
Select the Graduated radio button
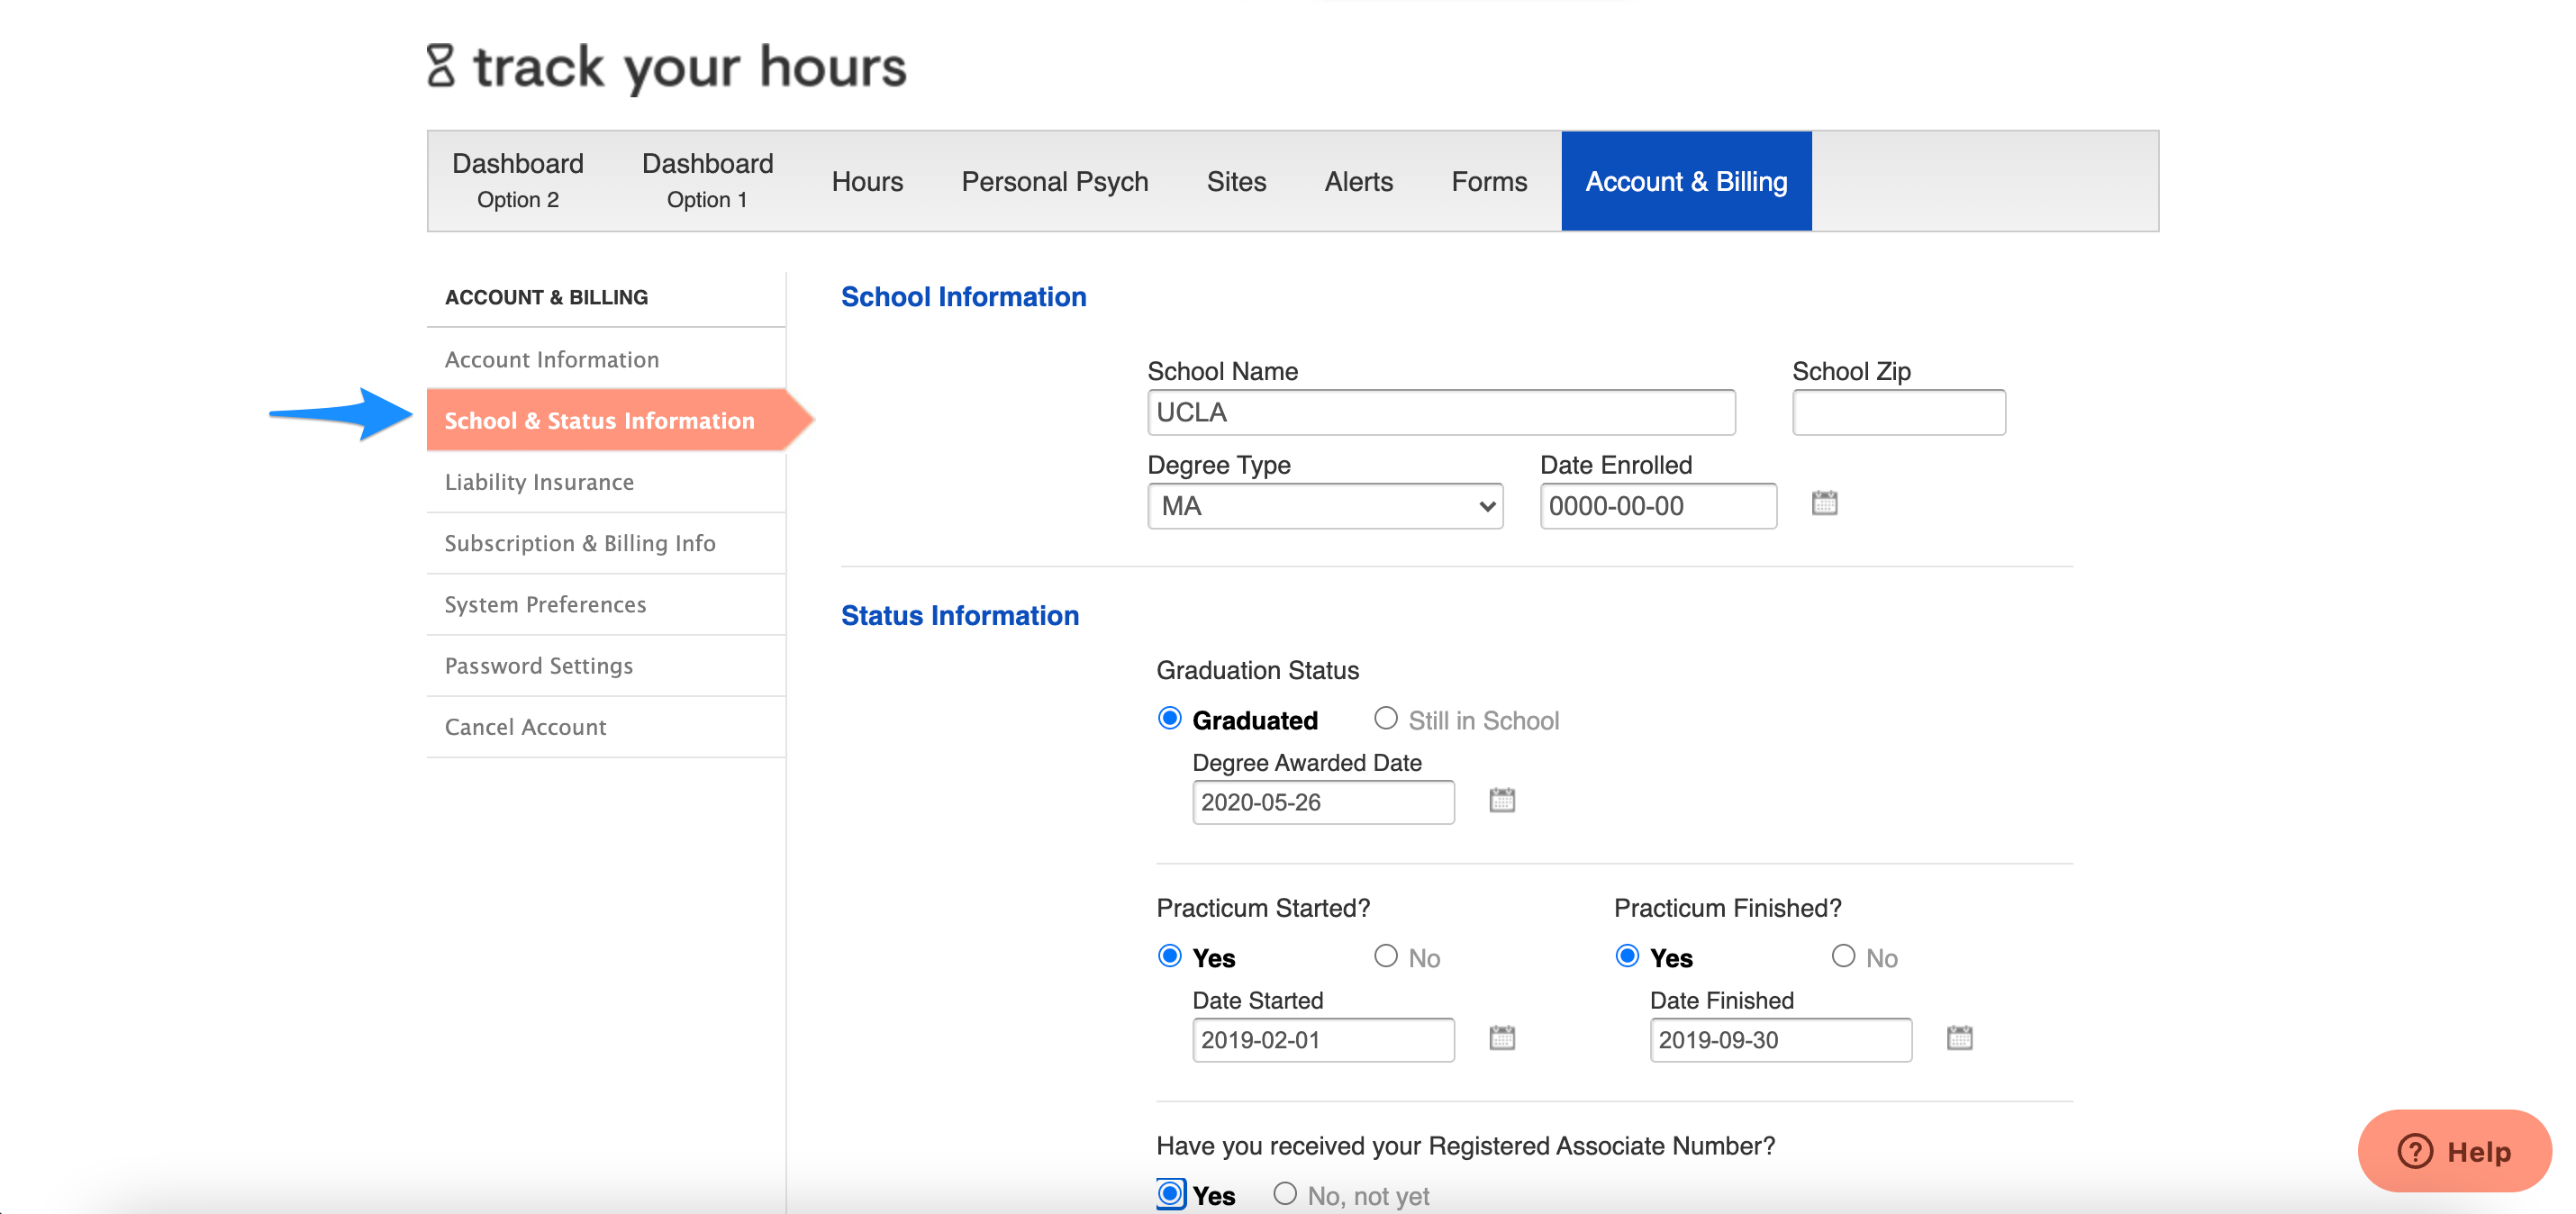coord(1169,719)
